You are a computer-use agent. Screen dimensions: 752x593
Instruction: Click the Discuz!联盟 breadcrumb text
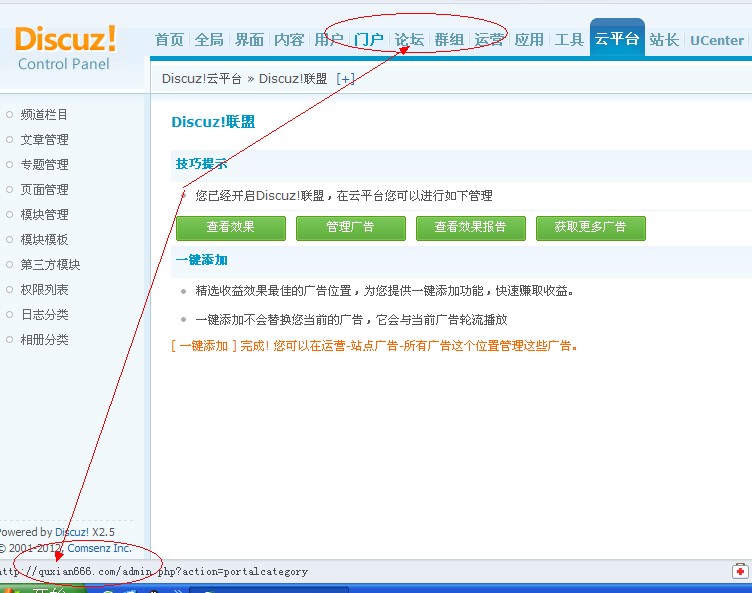coord(293,79)
